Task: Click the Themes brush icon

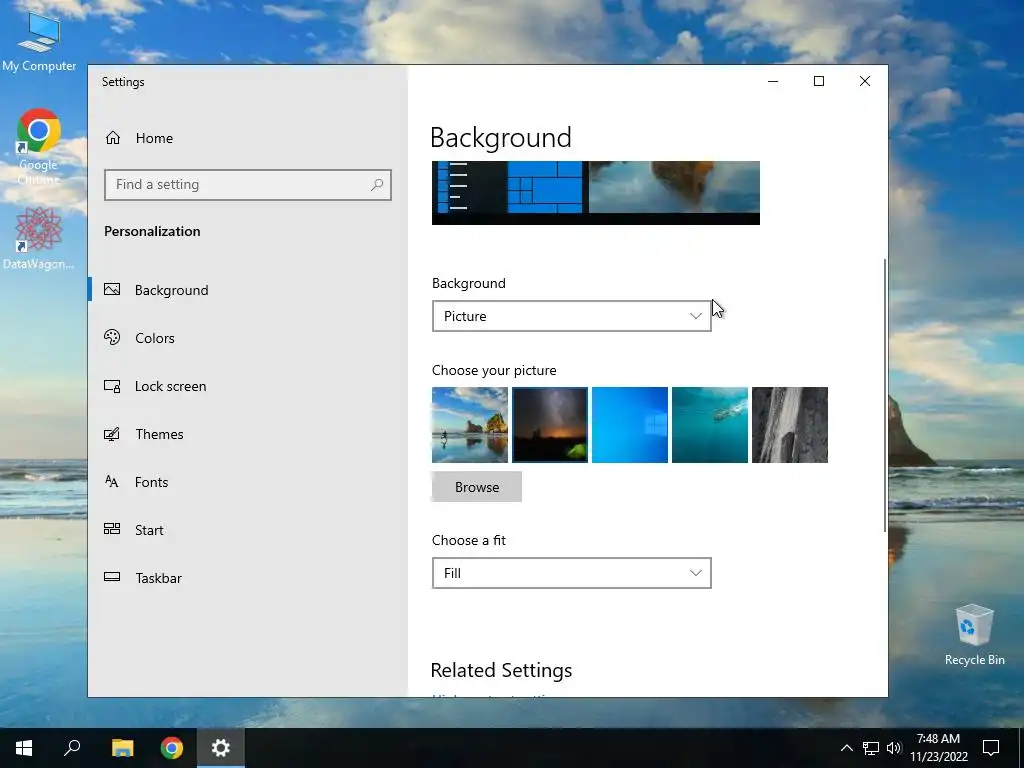Action: 112,434
